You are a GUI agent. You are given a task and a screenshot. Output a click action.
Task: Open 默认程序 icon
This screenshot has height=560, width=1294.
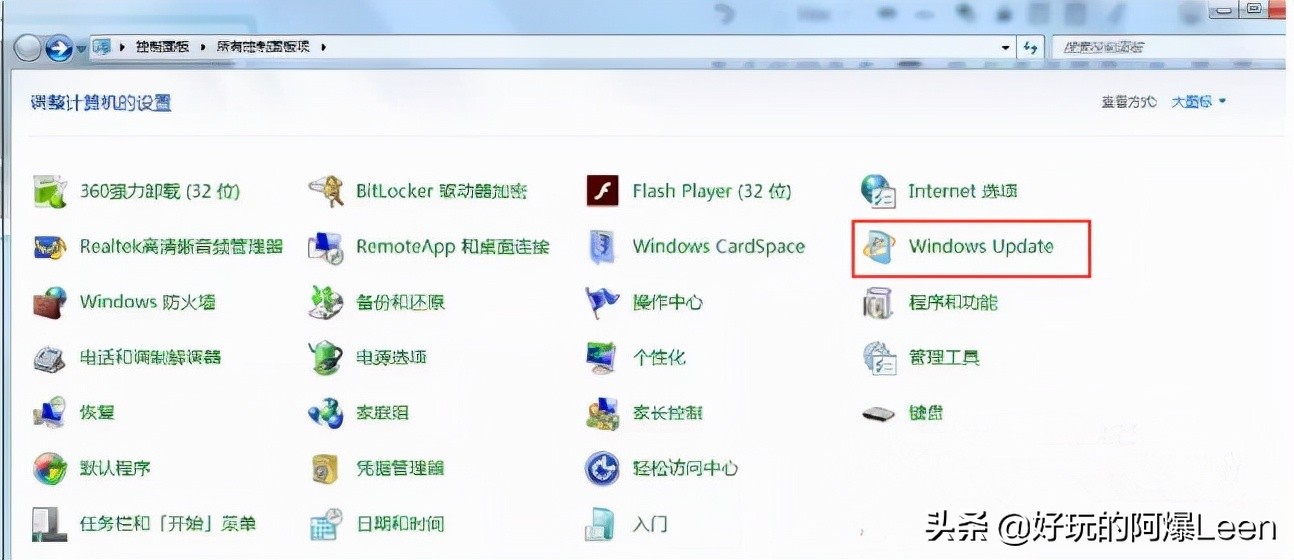pyautogui.click(x=50, y=467)
